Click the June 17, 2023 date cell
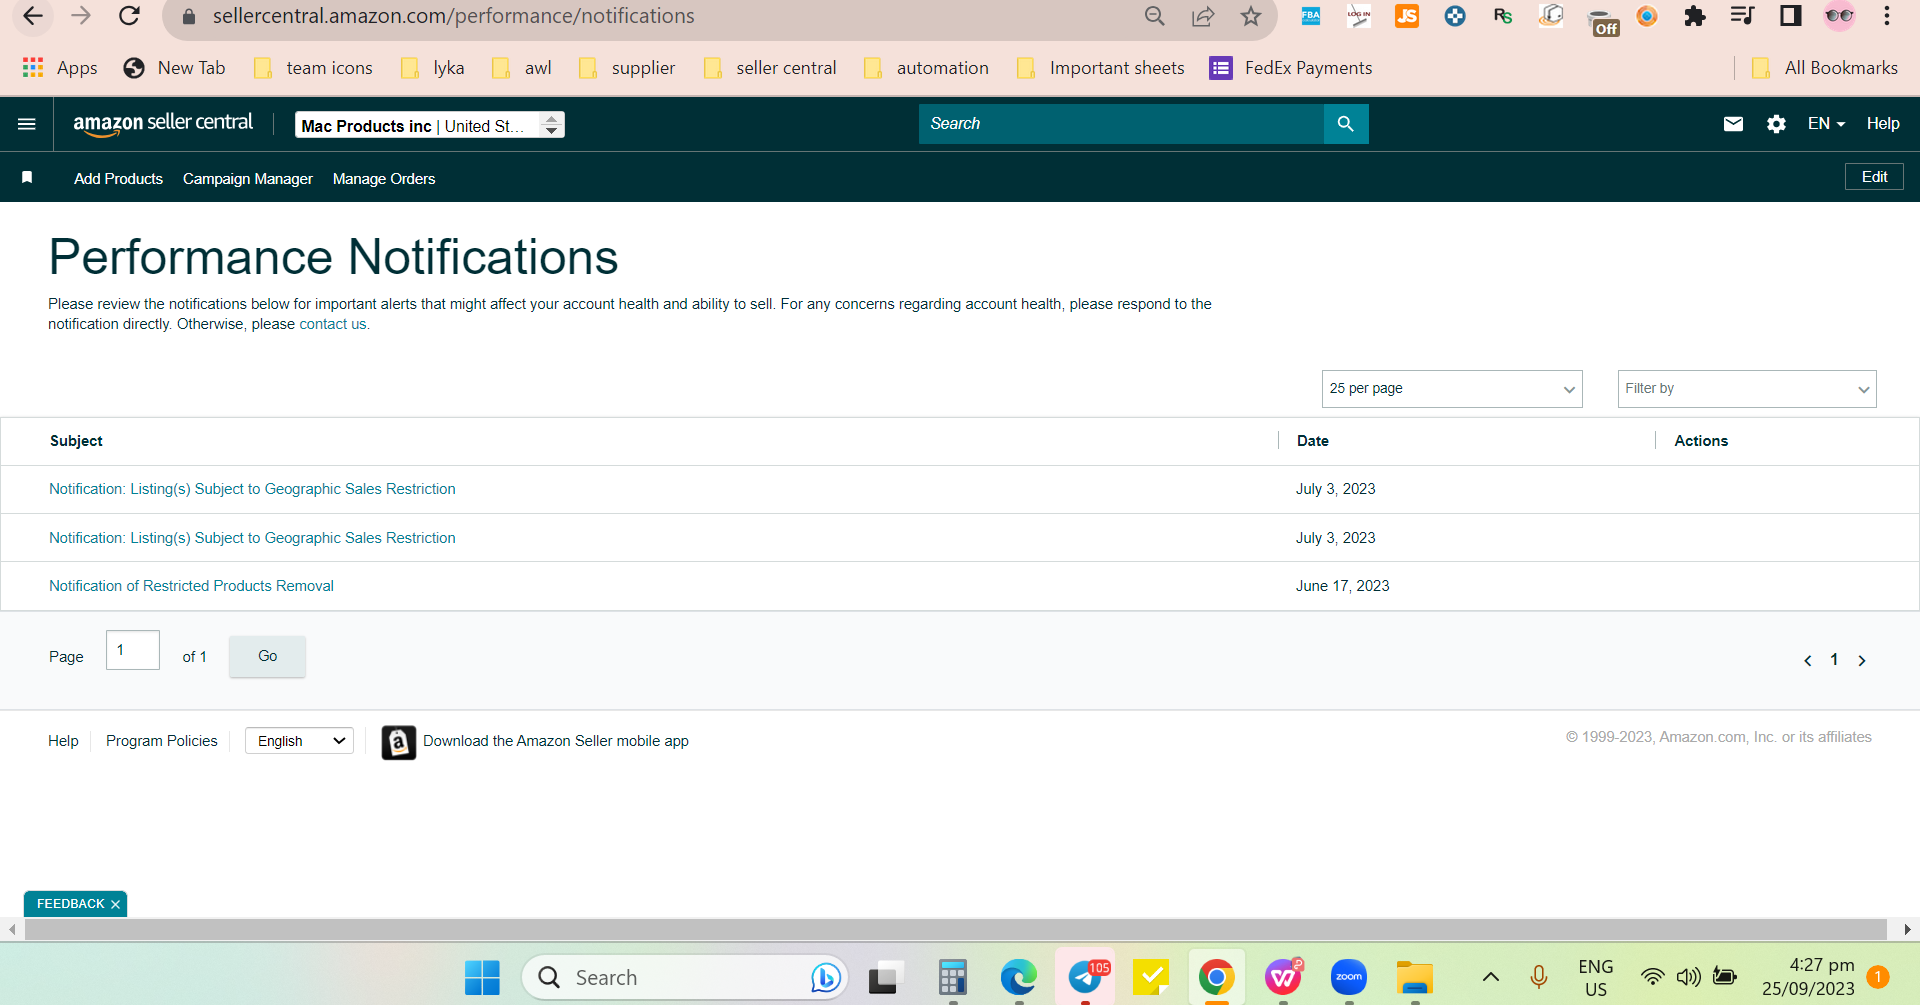Screen dimensions: 1920x1005 [x=1342, y=587]
